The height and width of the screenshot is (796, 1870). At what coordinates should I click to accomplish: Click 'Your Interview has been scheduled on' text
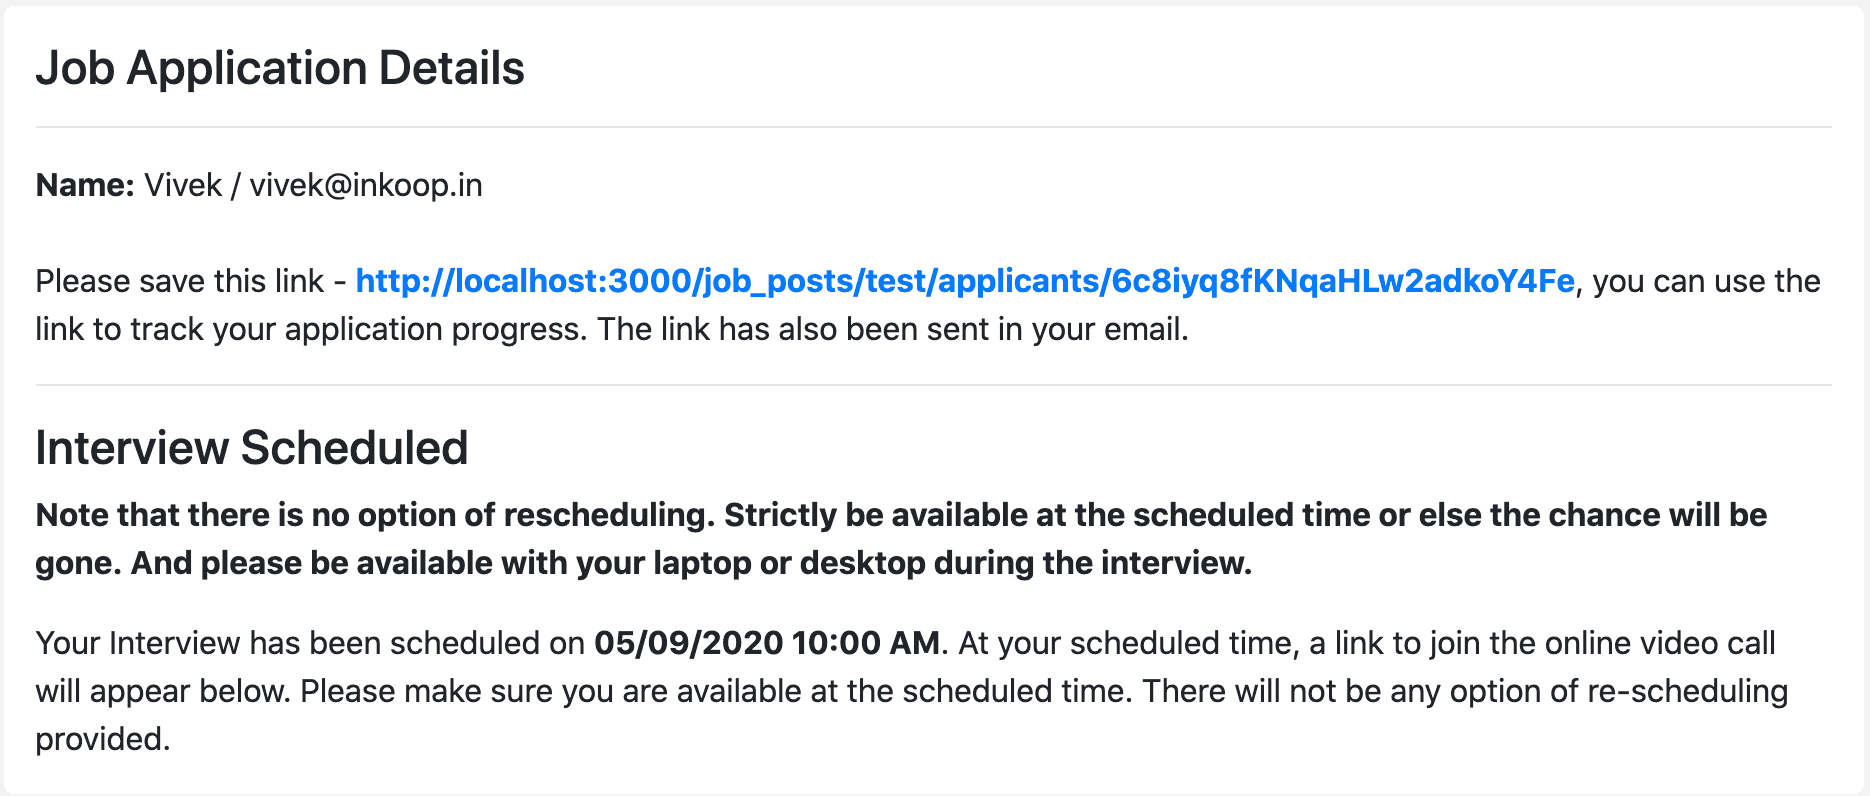click(x=310, y=643)
